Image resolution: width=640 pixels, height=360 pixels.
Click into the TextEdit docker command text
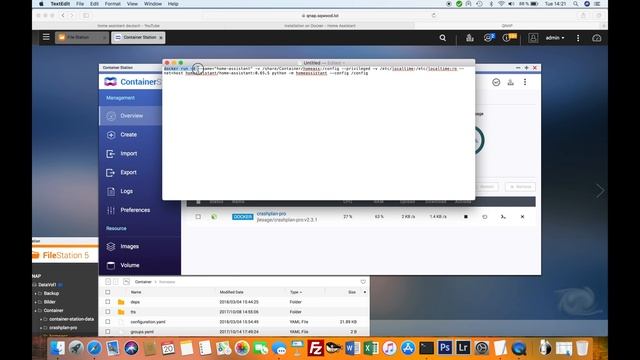point(314,71)
